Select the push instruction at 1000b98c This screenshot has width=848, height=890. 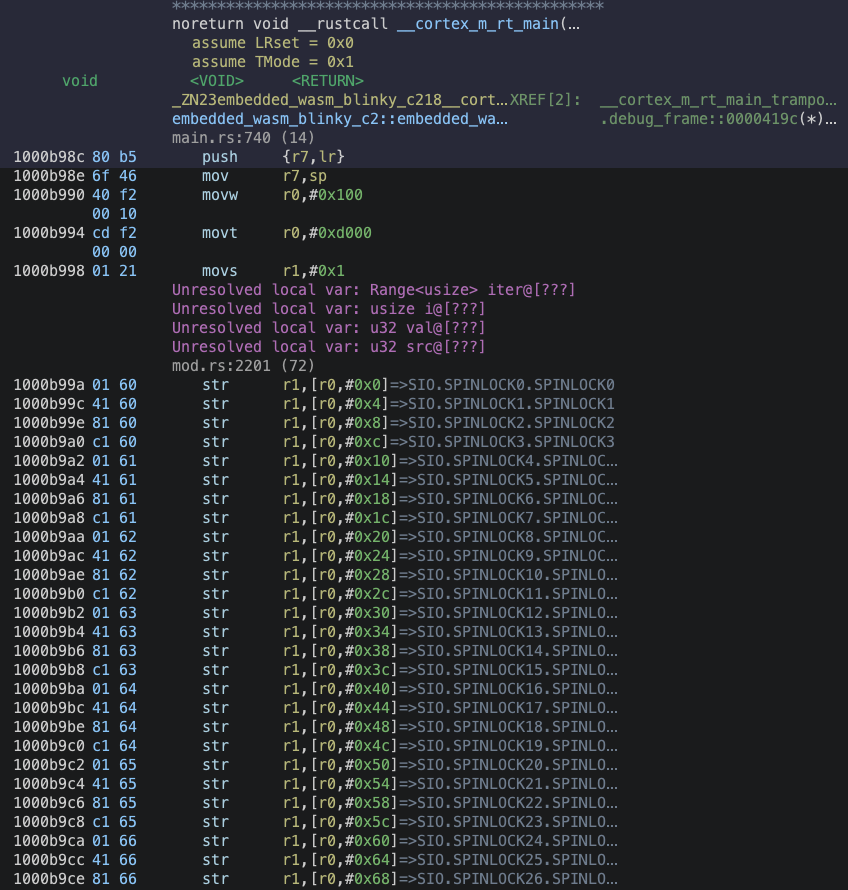click(220, 157)
